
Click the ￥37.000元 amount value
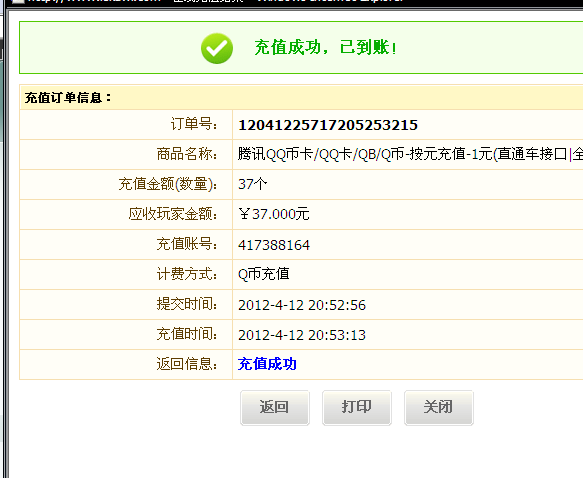coord(274,214)
